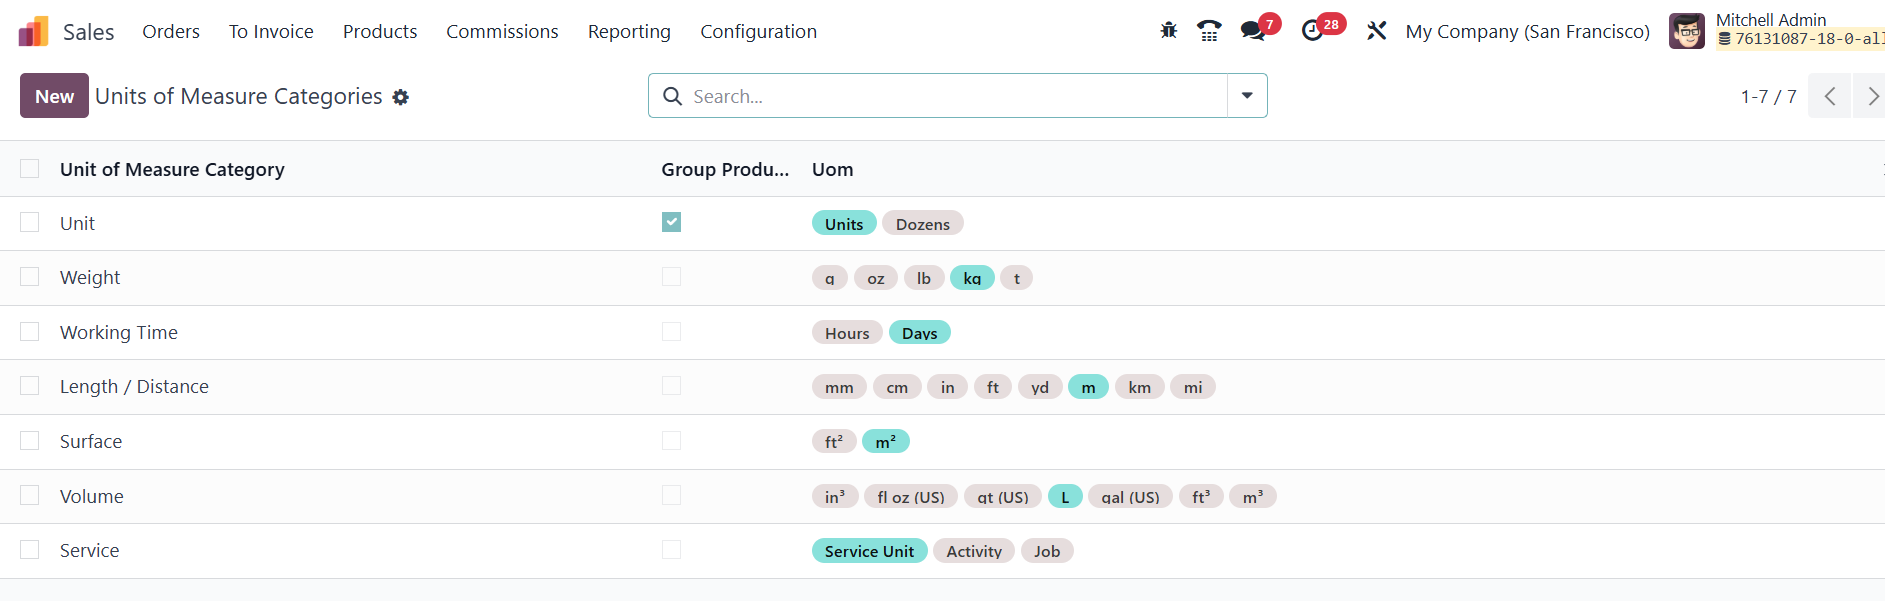This screenshot has width=1885, height=601.
Task: Open the Reporting menu
Action: (x=629, y=32)
